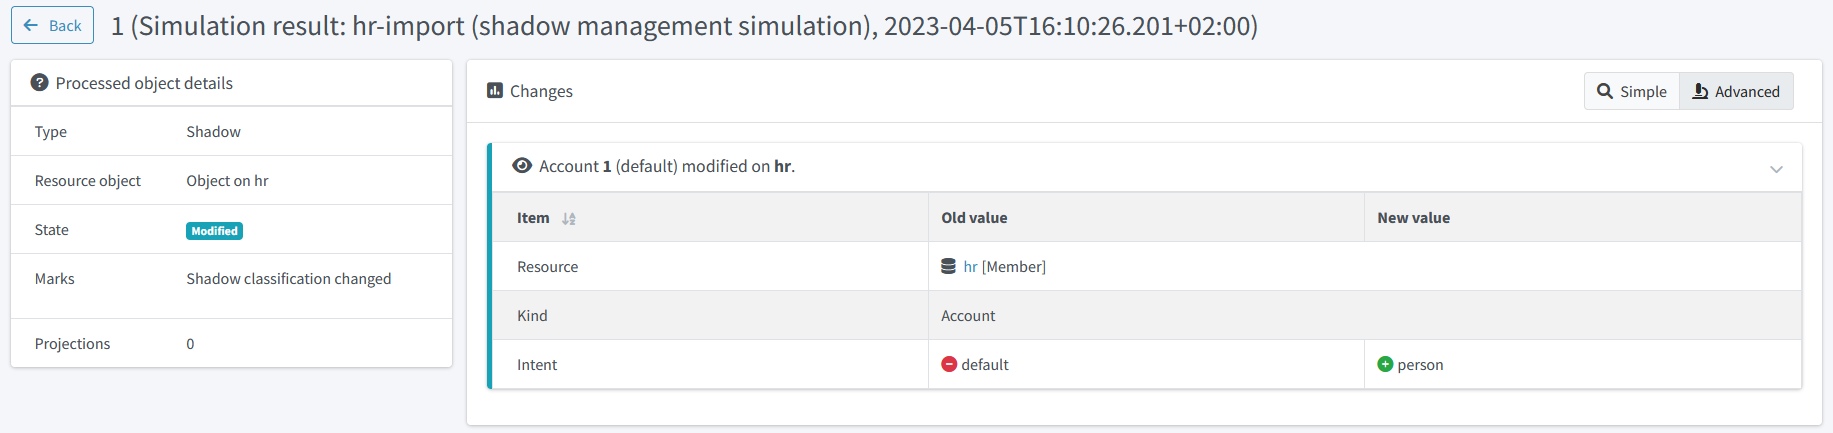Viewport: 1833px width, 433px height.
Task: Open the hr resource link
Action: click(x=970, y=267)
